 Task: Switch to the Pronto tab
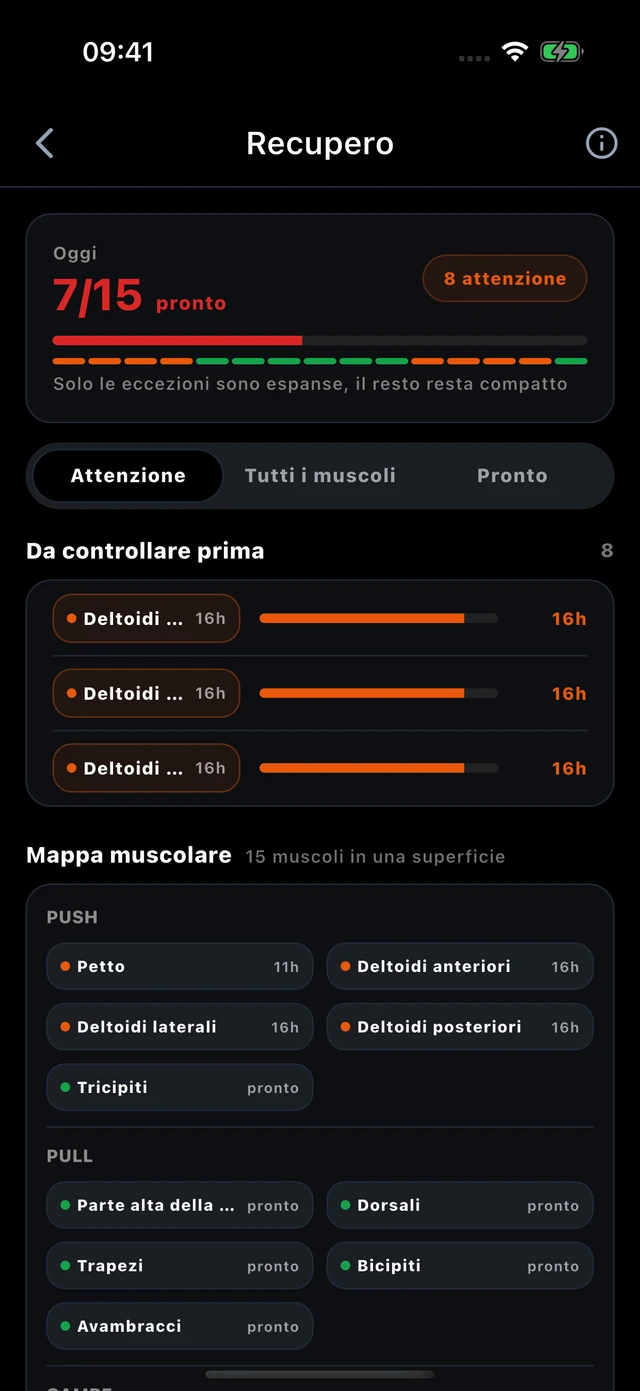click(512, 476)
